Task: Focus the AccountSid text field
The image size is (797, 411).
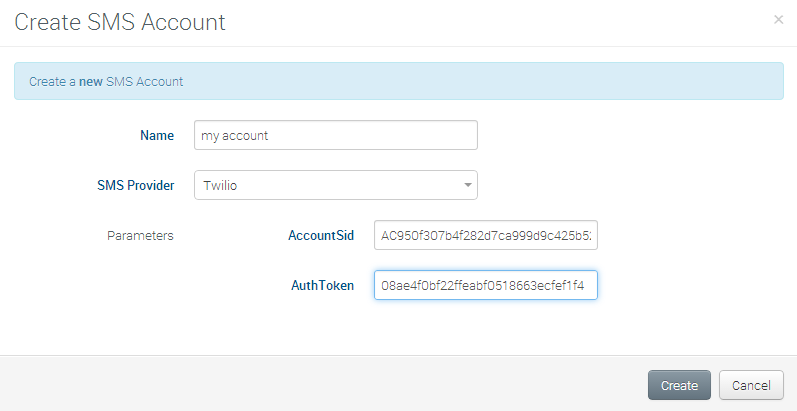Action: click(x=485, y=236)
